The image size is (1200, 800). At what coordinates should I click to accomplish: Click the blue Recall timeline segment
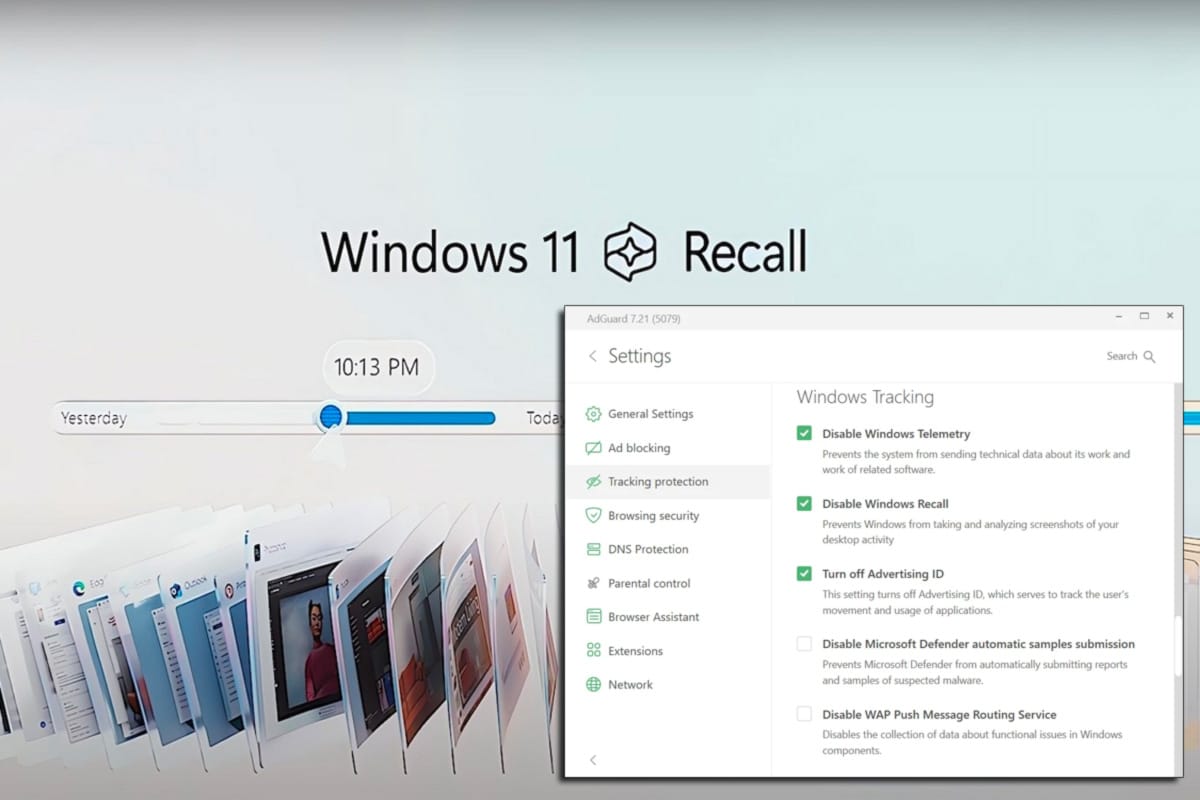(x=420, y=418)
